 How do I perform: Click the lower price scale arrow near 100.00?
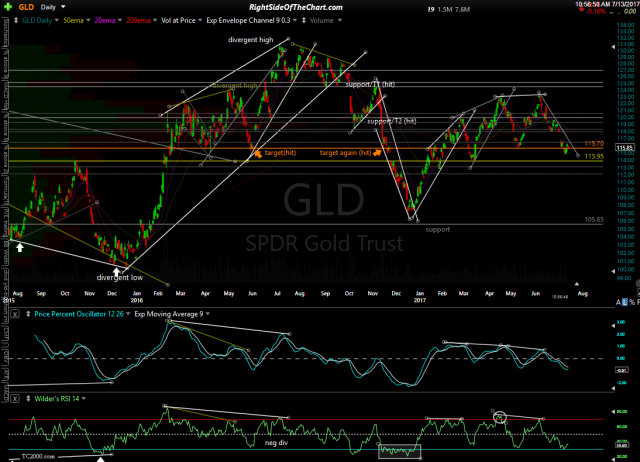[613, 271]
